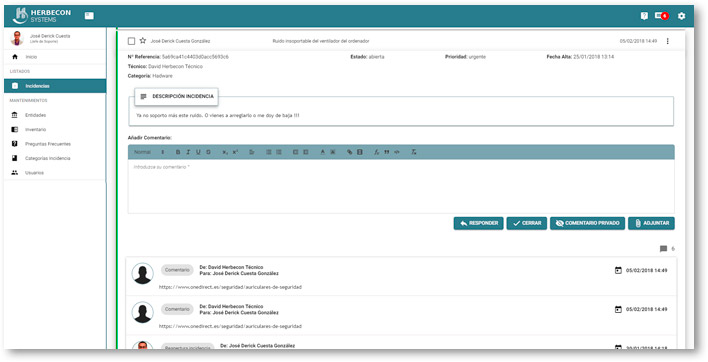Image resolution: width=708 pixels, height=362 pixels.
Task: Toggle bold formatting in comment editor
Action: pyautogui.click(x=178, y=152)
